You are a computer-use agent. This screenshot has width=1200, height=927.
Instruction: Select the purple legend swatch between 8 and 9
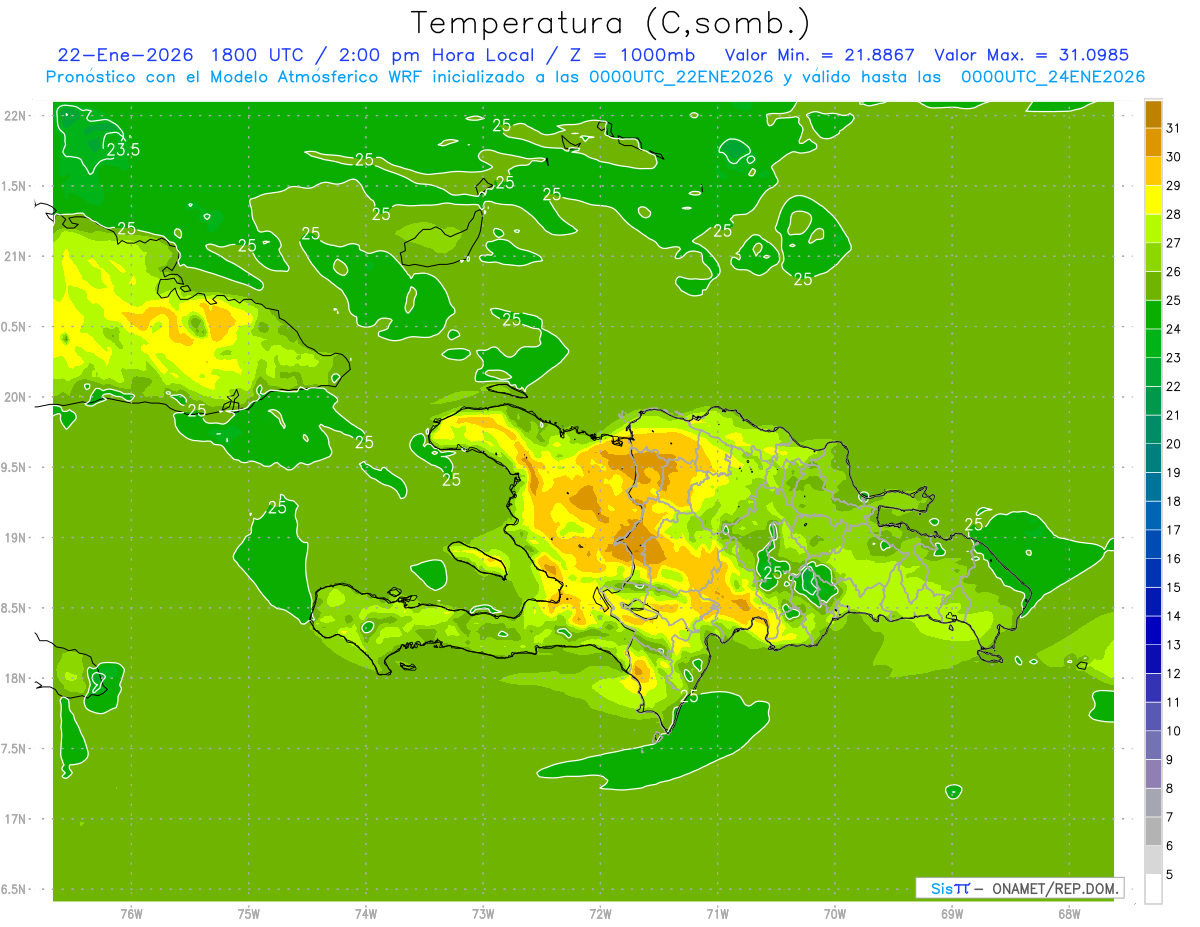1153,774
